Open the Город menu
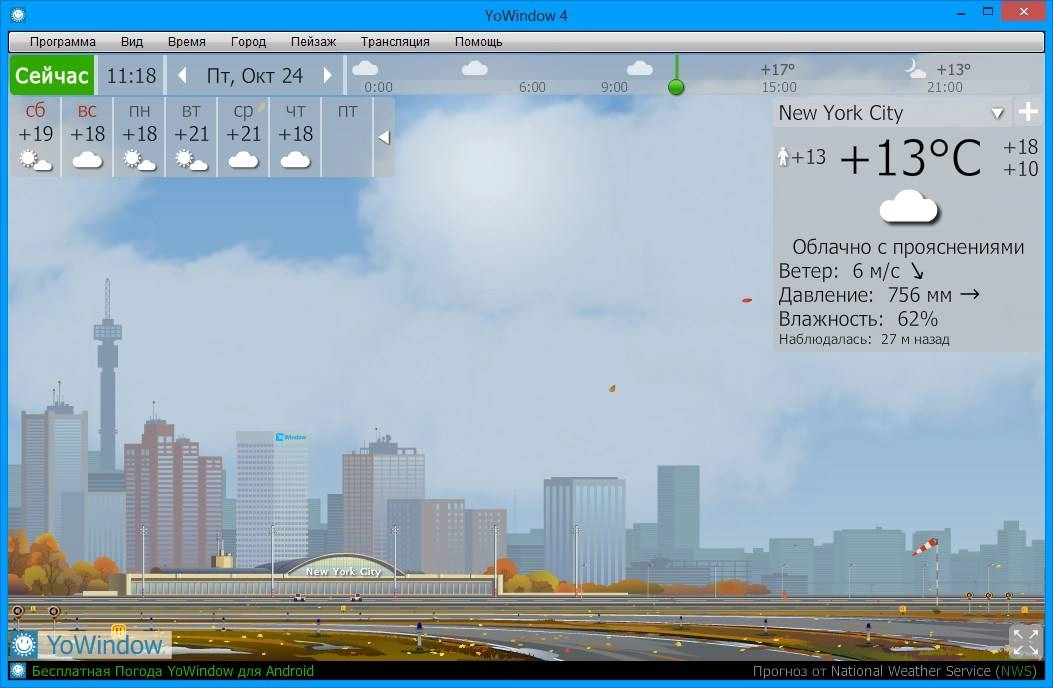 click(248, 42)
